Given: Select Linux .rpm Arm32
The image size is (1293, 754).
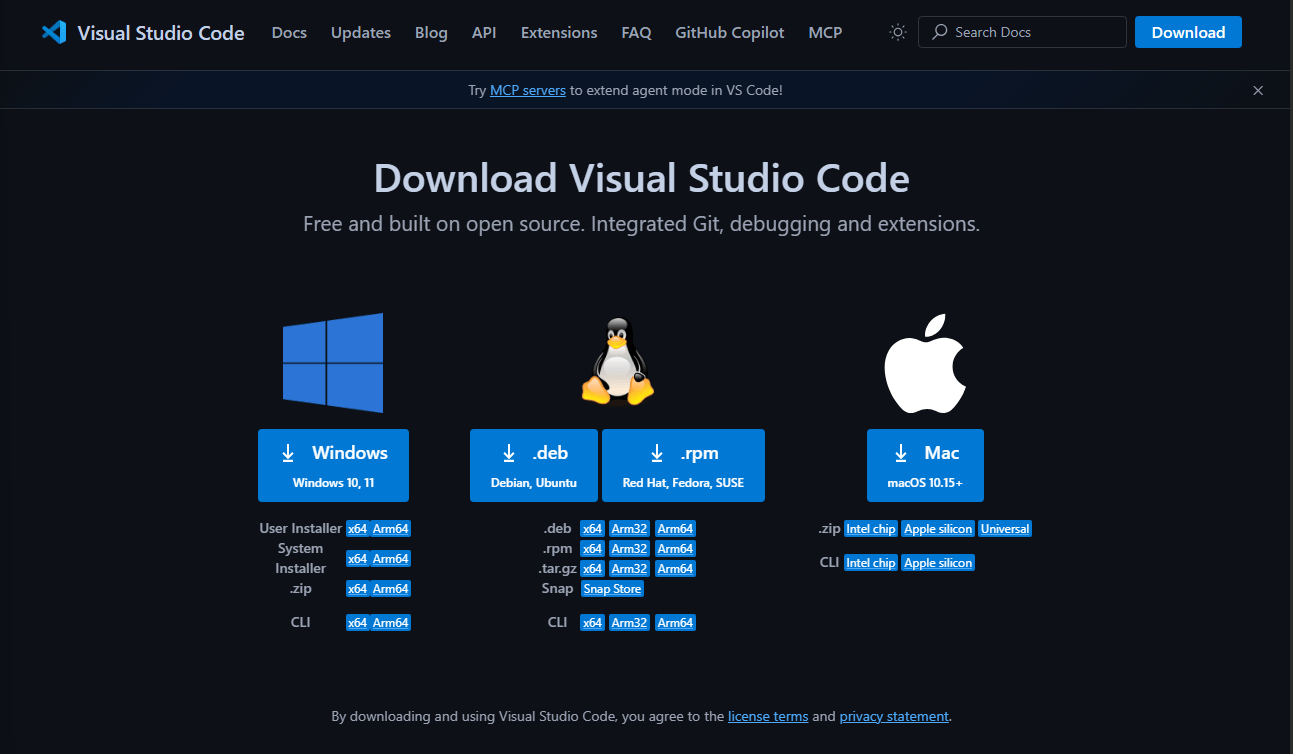Looking at the screenshot, I should [x=630, y=549].
